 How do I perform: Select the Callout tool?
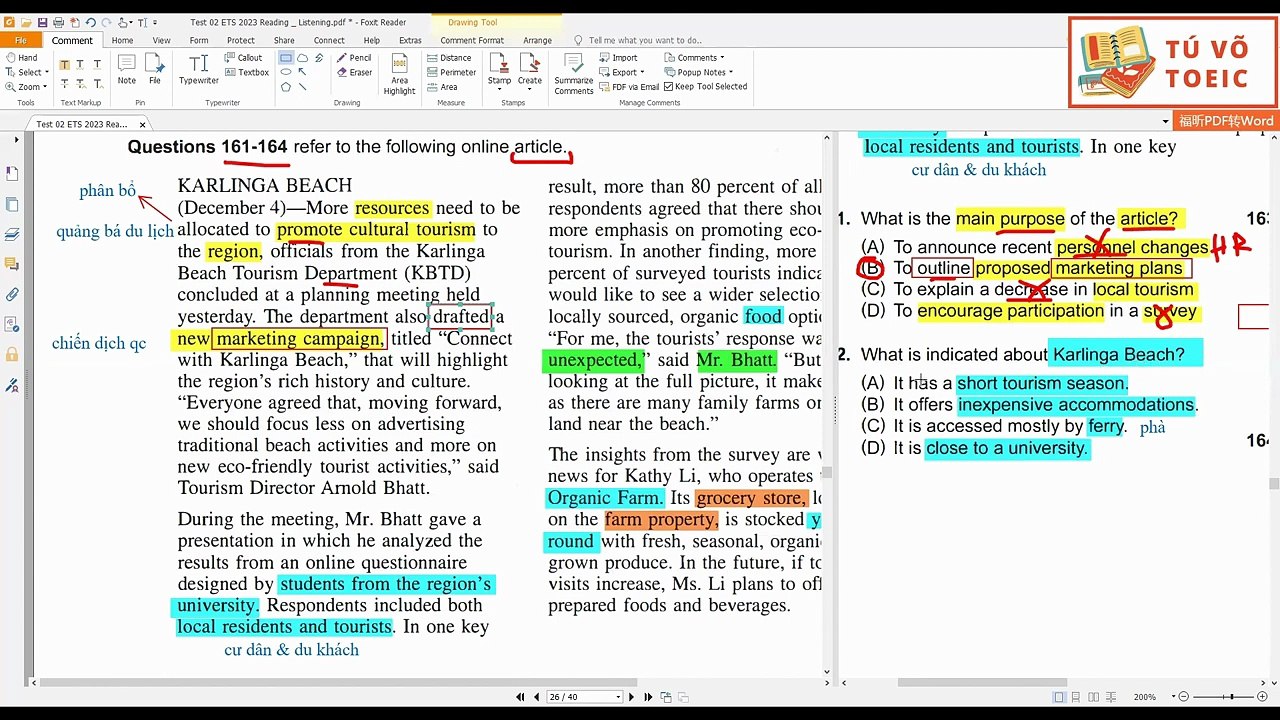(x=243, y=58)
